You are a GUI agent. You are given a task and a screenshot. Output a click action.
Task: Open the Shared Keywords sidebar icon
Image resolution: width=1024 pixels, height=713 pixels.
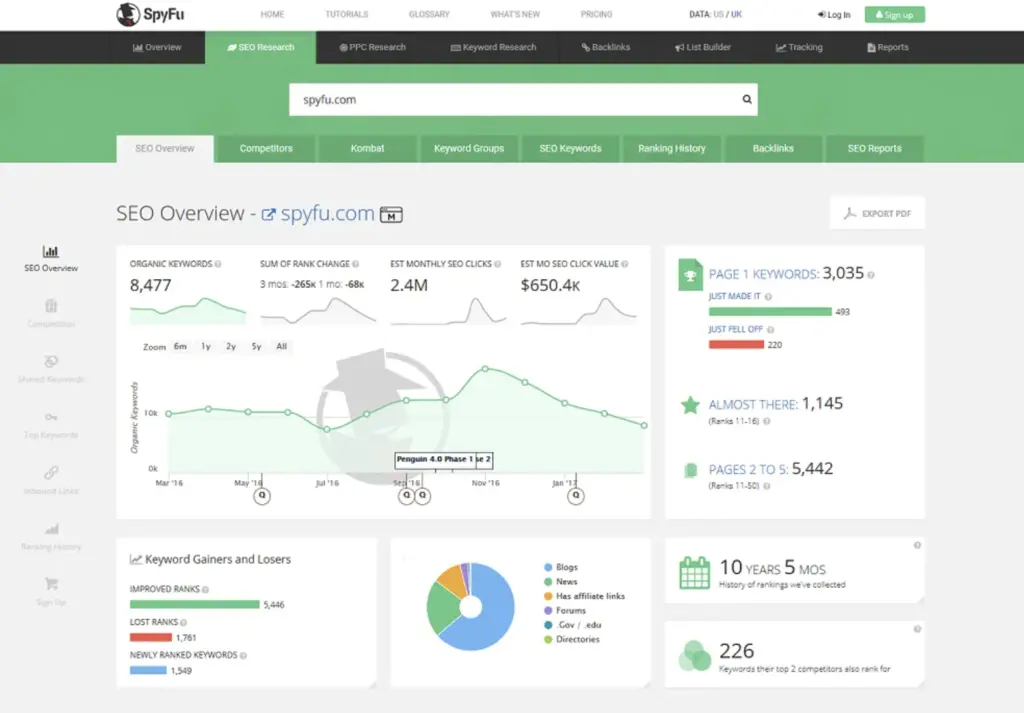(x=51, y=361)
